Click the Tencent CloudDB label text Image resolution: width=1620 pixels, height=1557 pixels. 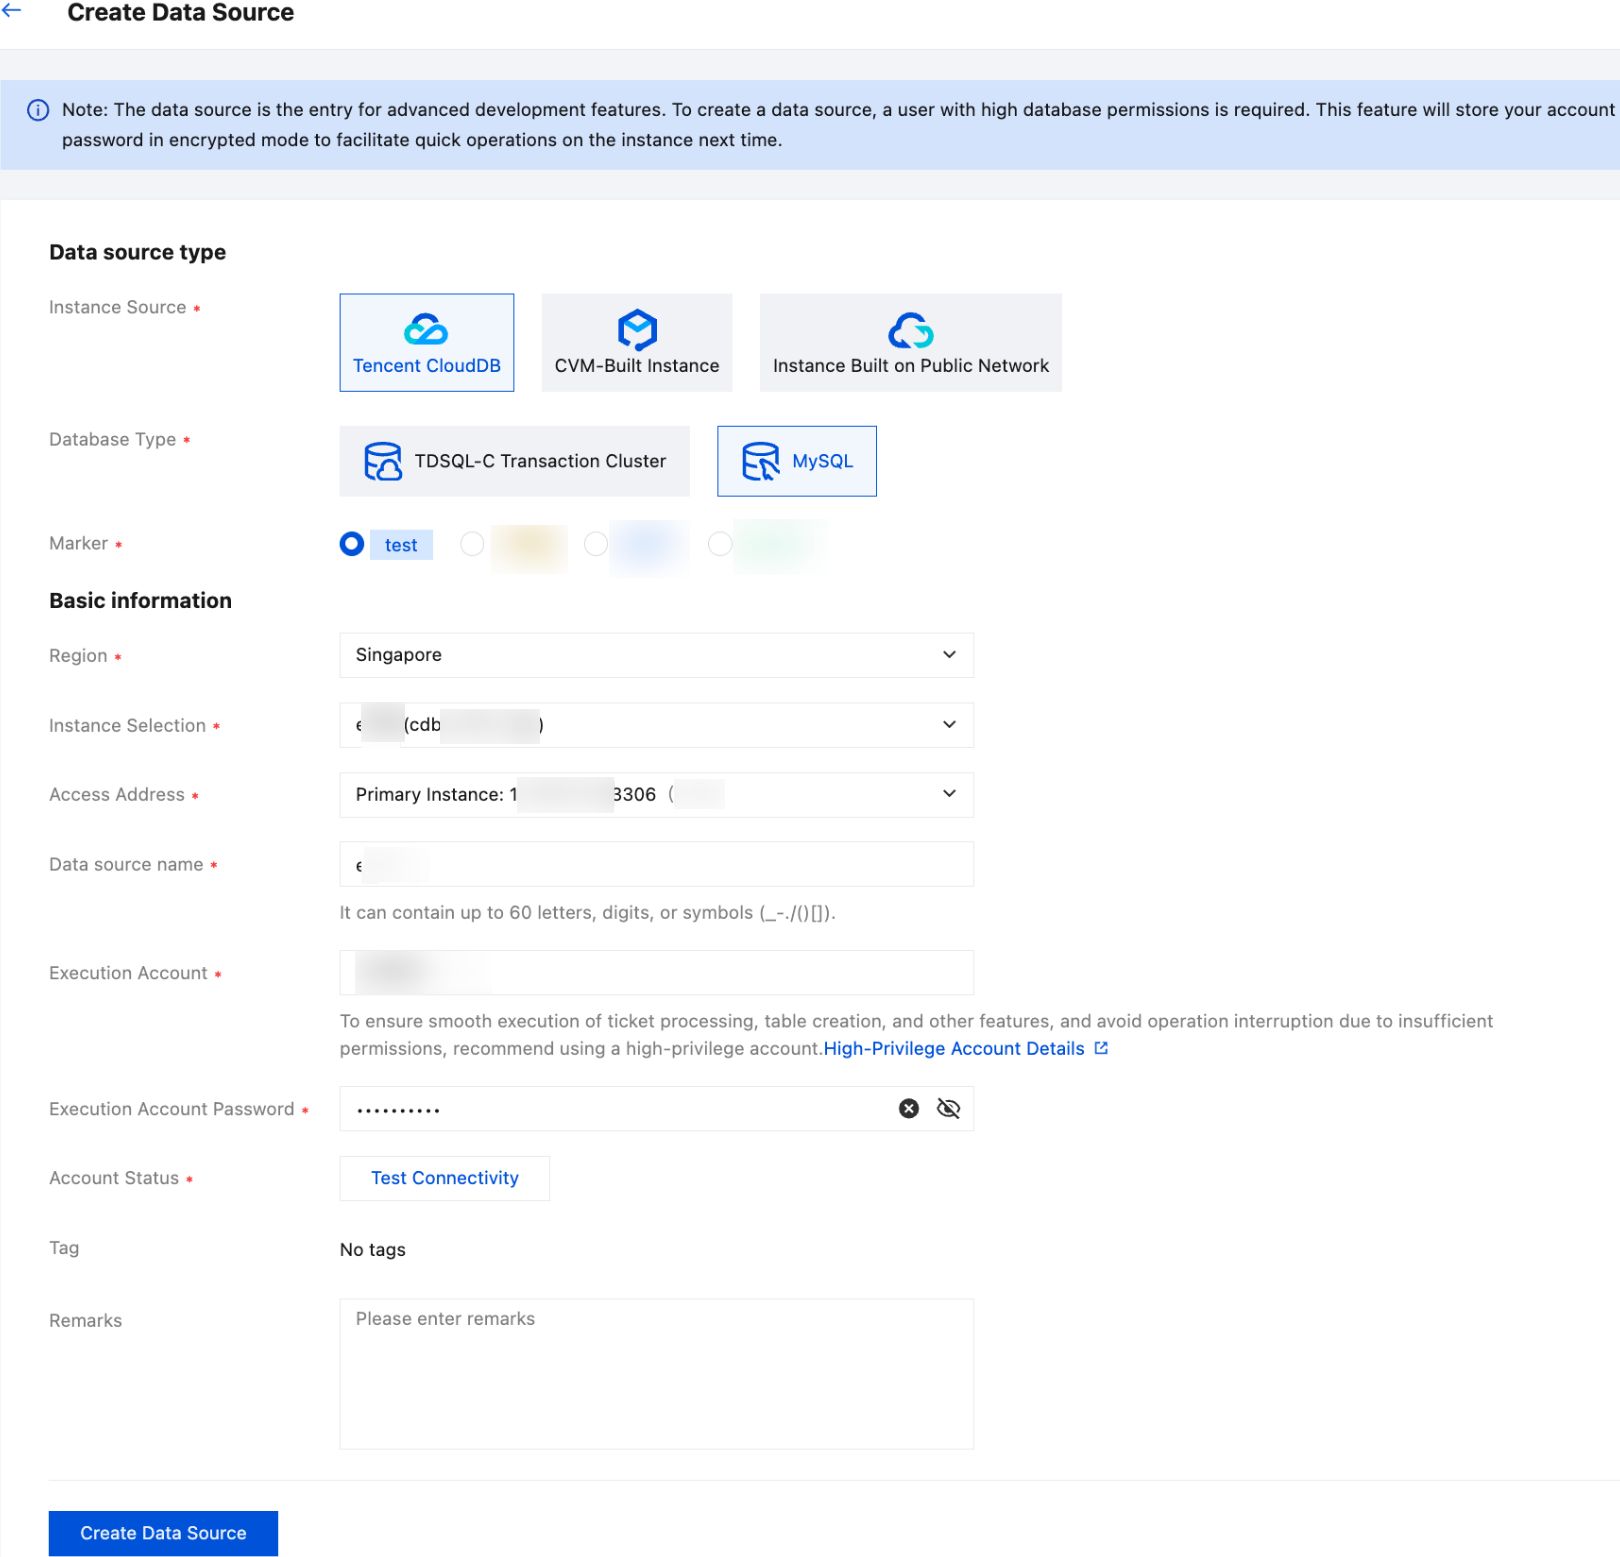tap(427, 366)
